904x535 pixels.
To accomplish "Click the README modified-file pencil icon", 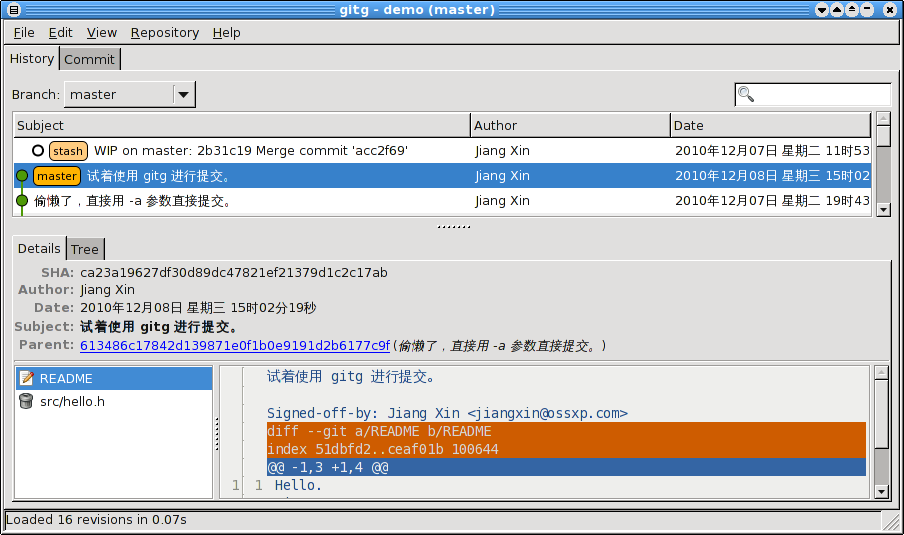I will pos(27,378).
